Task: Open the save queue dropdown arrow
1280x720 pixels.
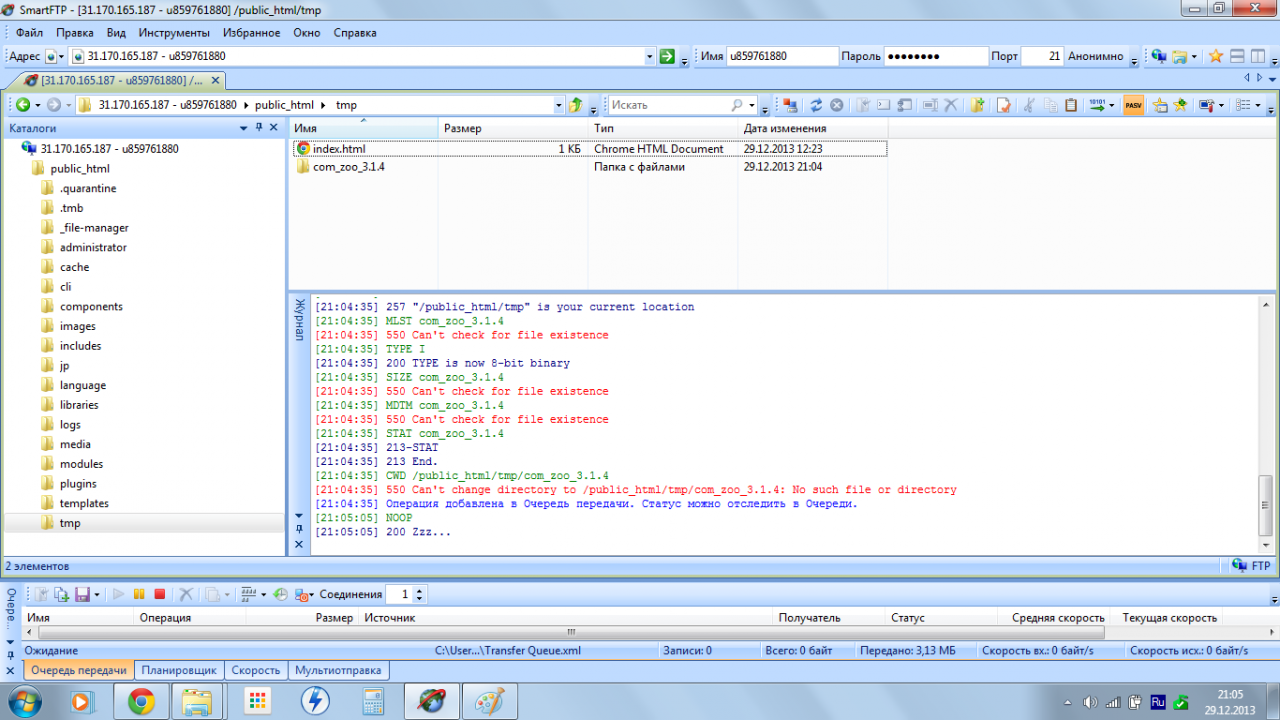Action: [x=97, y=594]
